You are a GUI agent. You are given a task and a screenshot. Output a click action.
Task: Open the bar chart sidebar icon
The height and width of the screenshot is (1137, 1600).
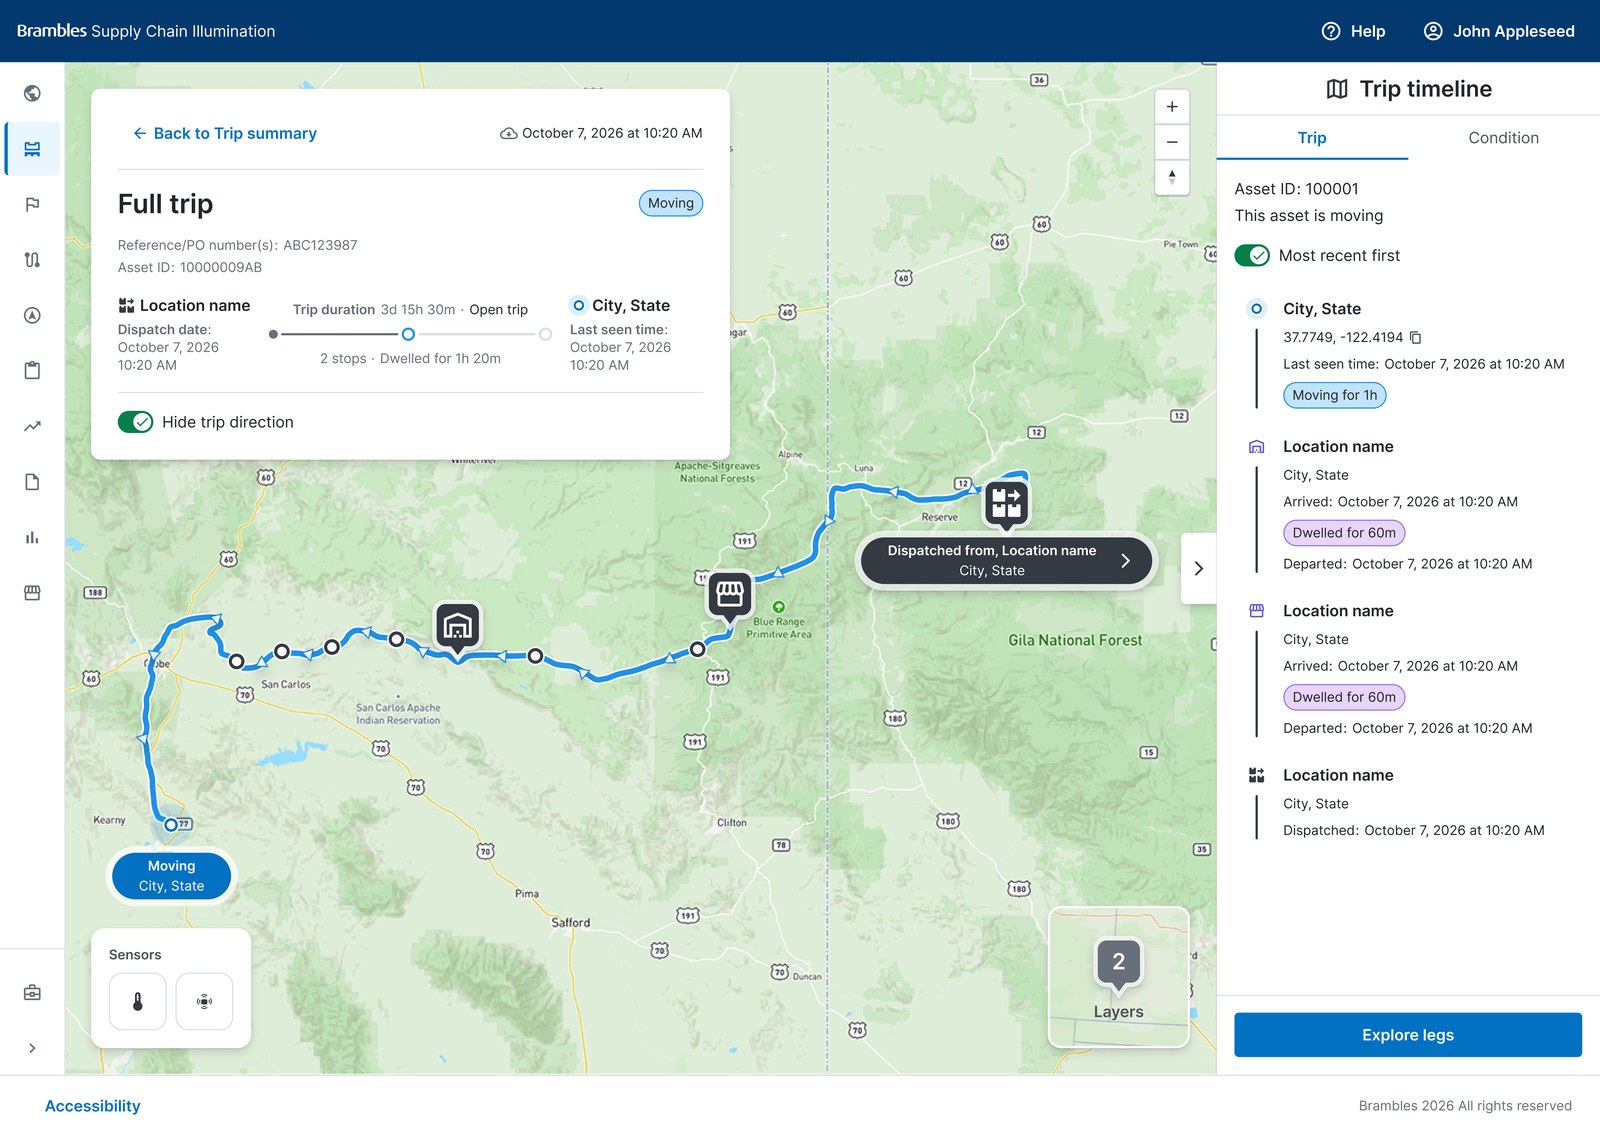click(x=32, y=537)
